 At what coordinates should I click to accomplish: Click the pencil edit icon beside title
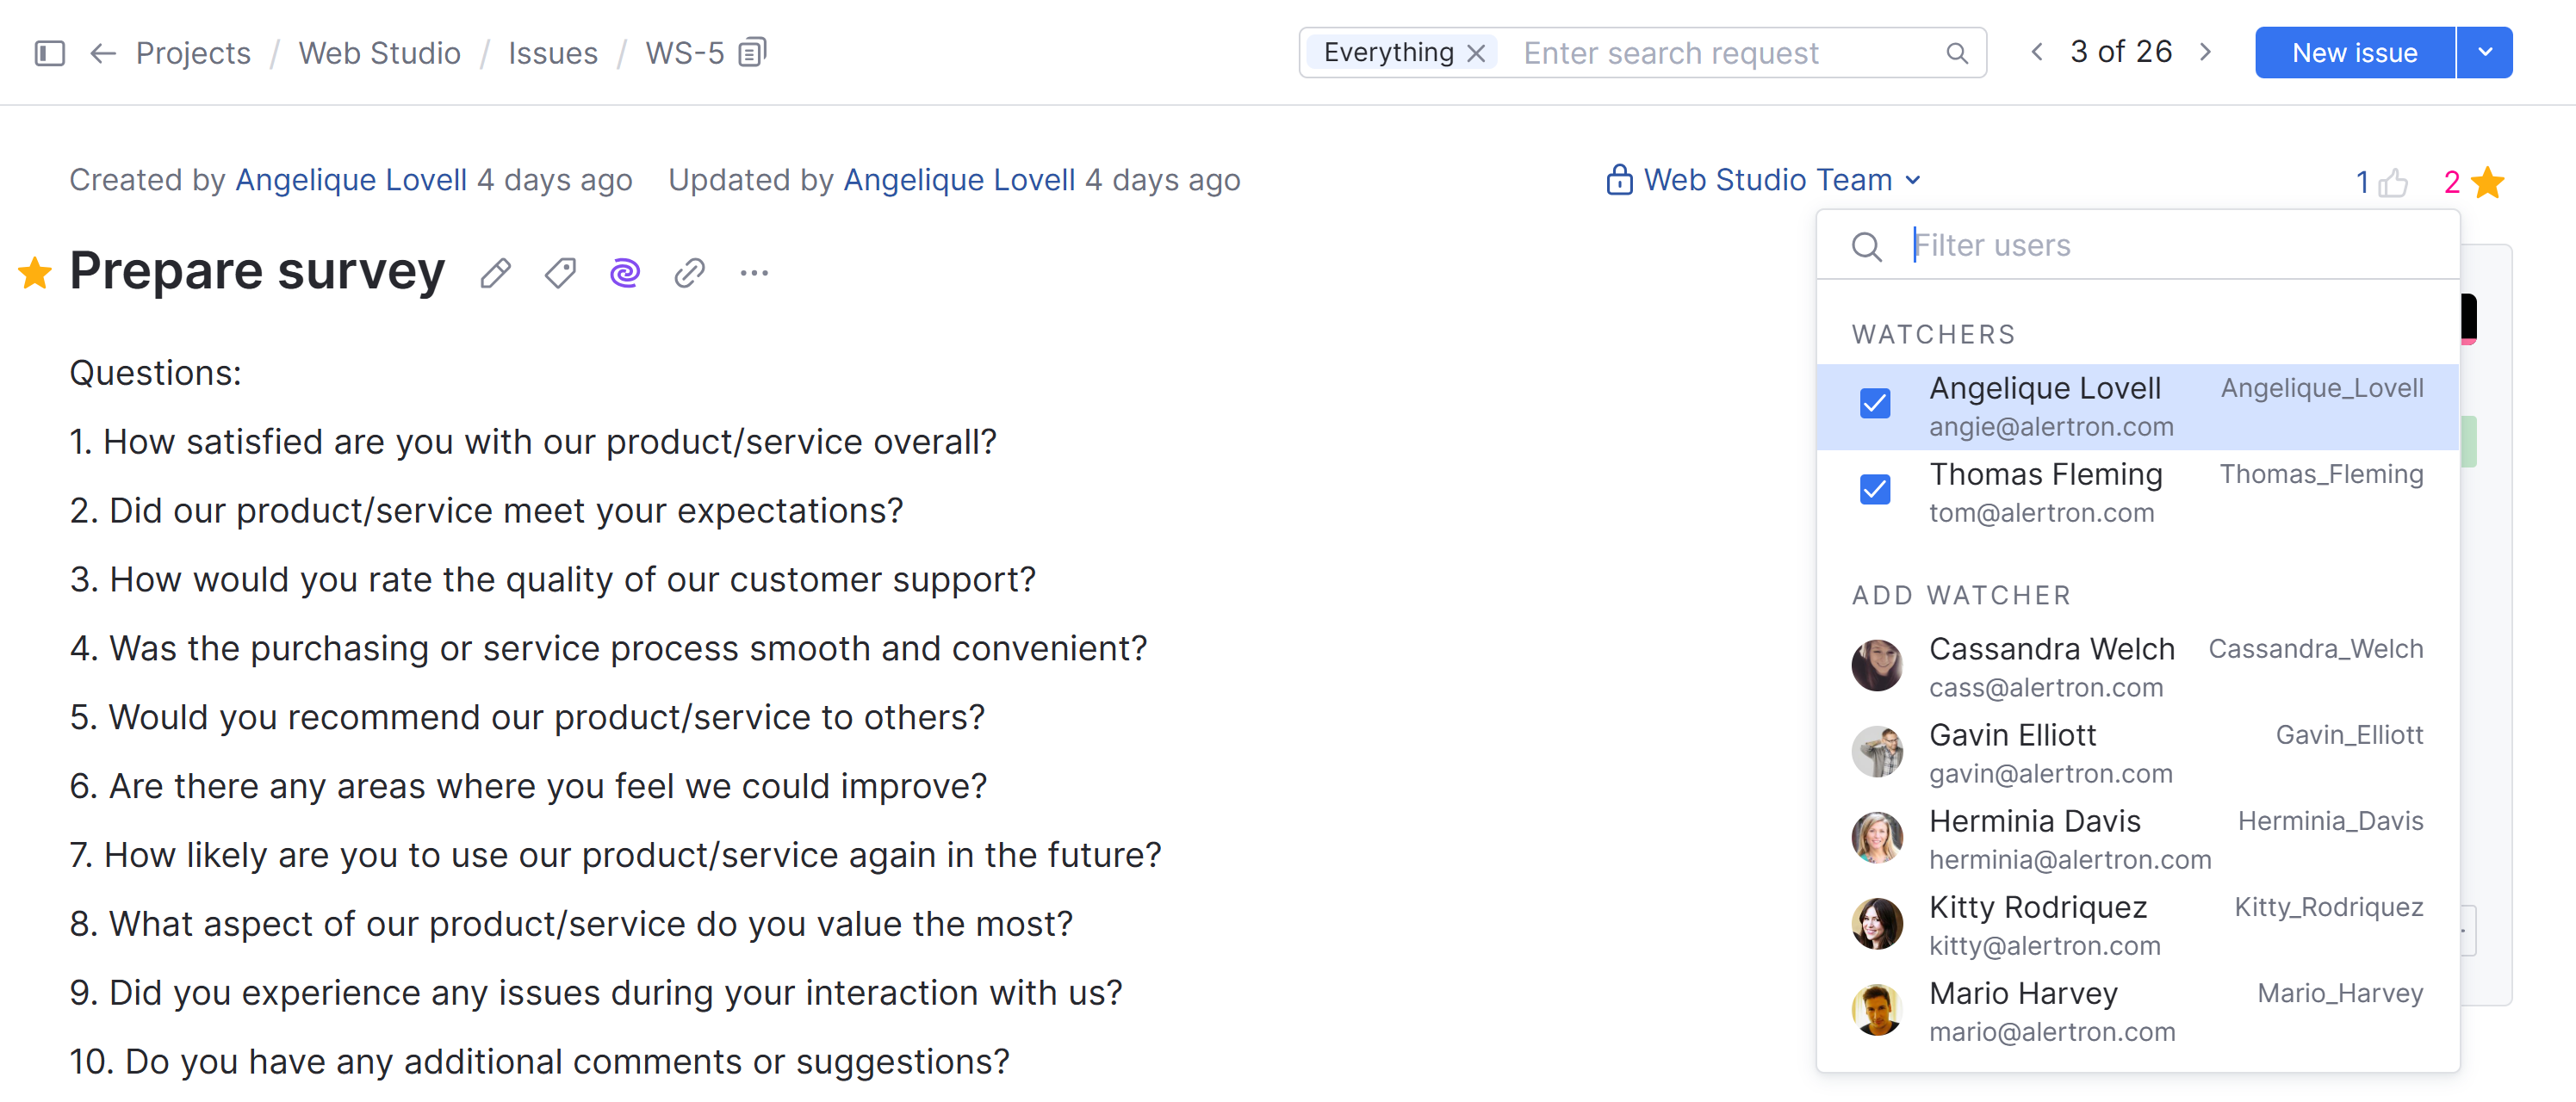click(x=495, y=273)
